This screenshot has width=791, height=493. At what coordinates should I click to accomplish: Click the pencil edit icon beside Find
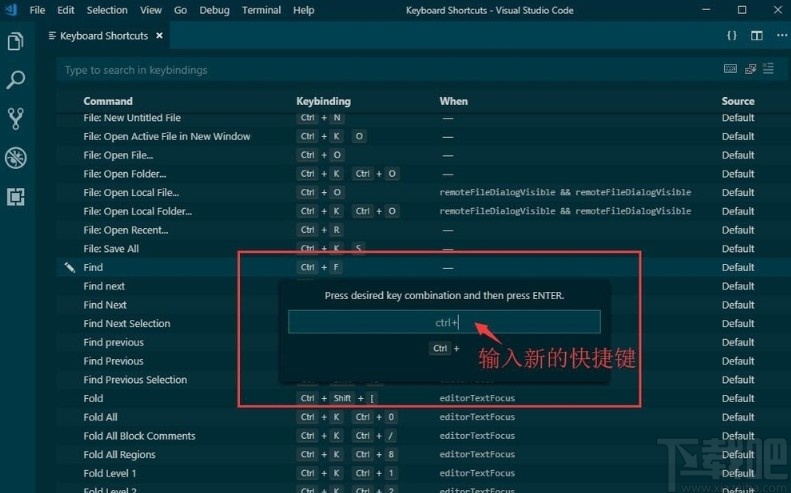pyautogui.click(x=70, y=267)
